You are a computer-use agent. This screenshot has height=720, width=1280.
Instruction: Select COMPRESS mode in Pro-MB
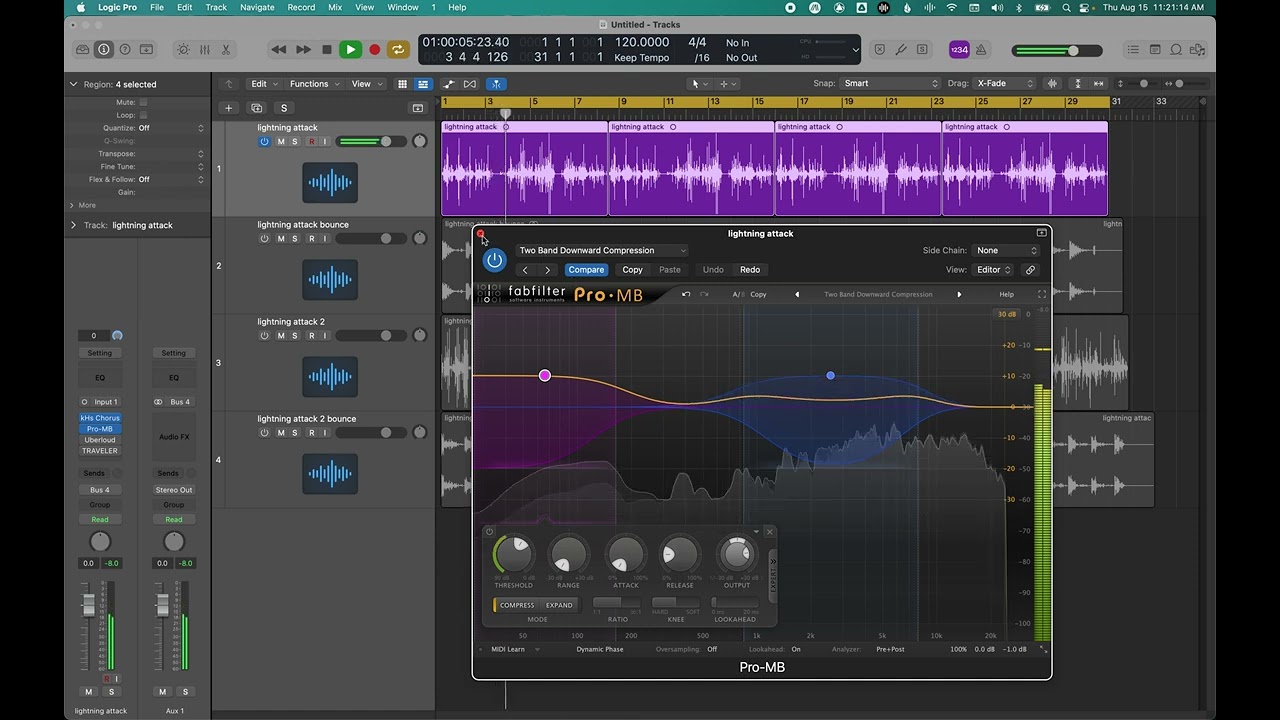tap(517, 605)
